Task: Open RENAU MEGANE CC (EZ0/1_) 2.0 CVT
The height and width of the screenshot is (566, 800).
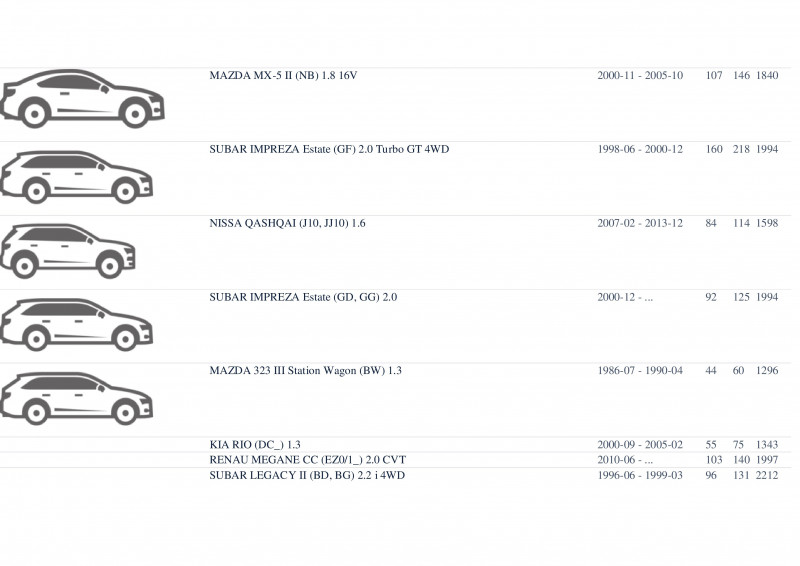Action: [308, 460]
